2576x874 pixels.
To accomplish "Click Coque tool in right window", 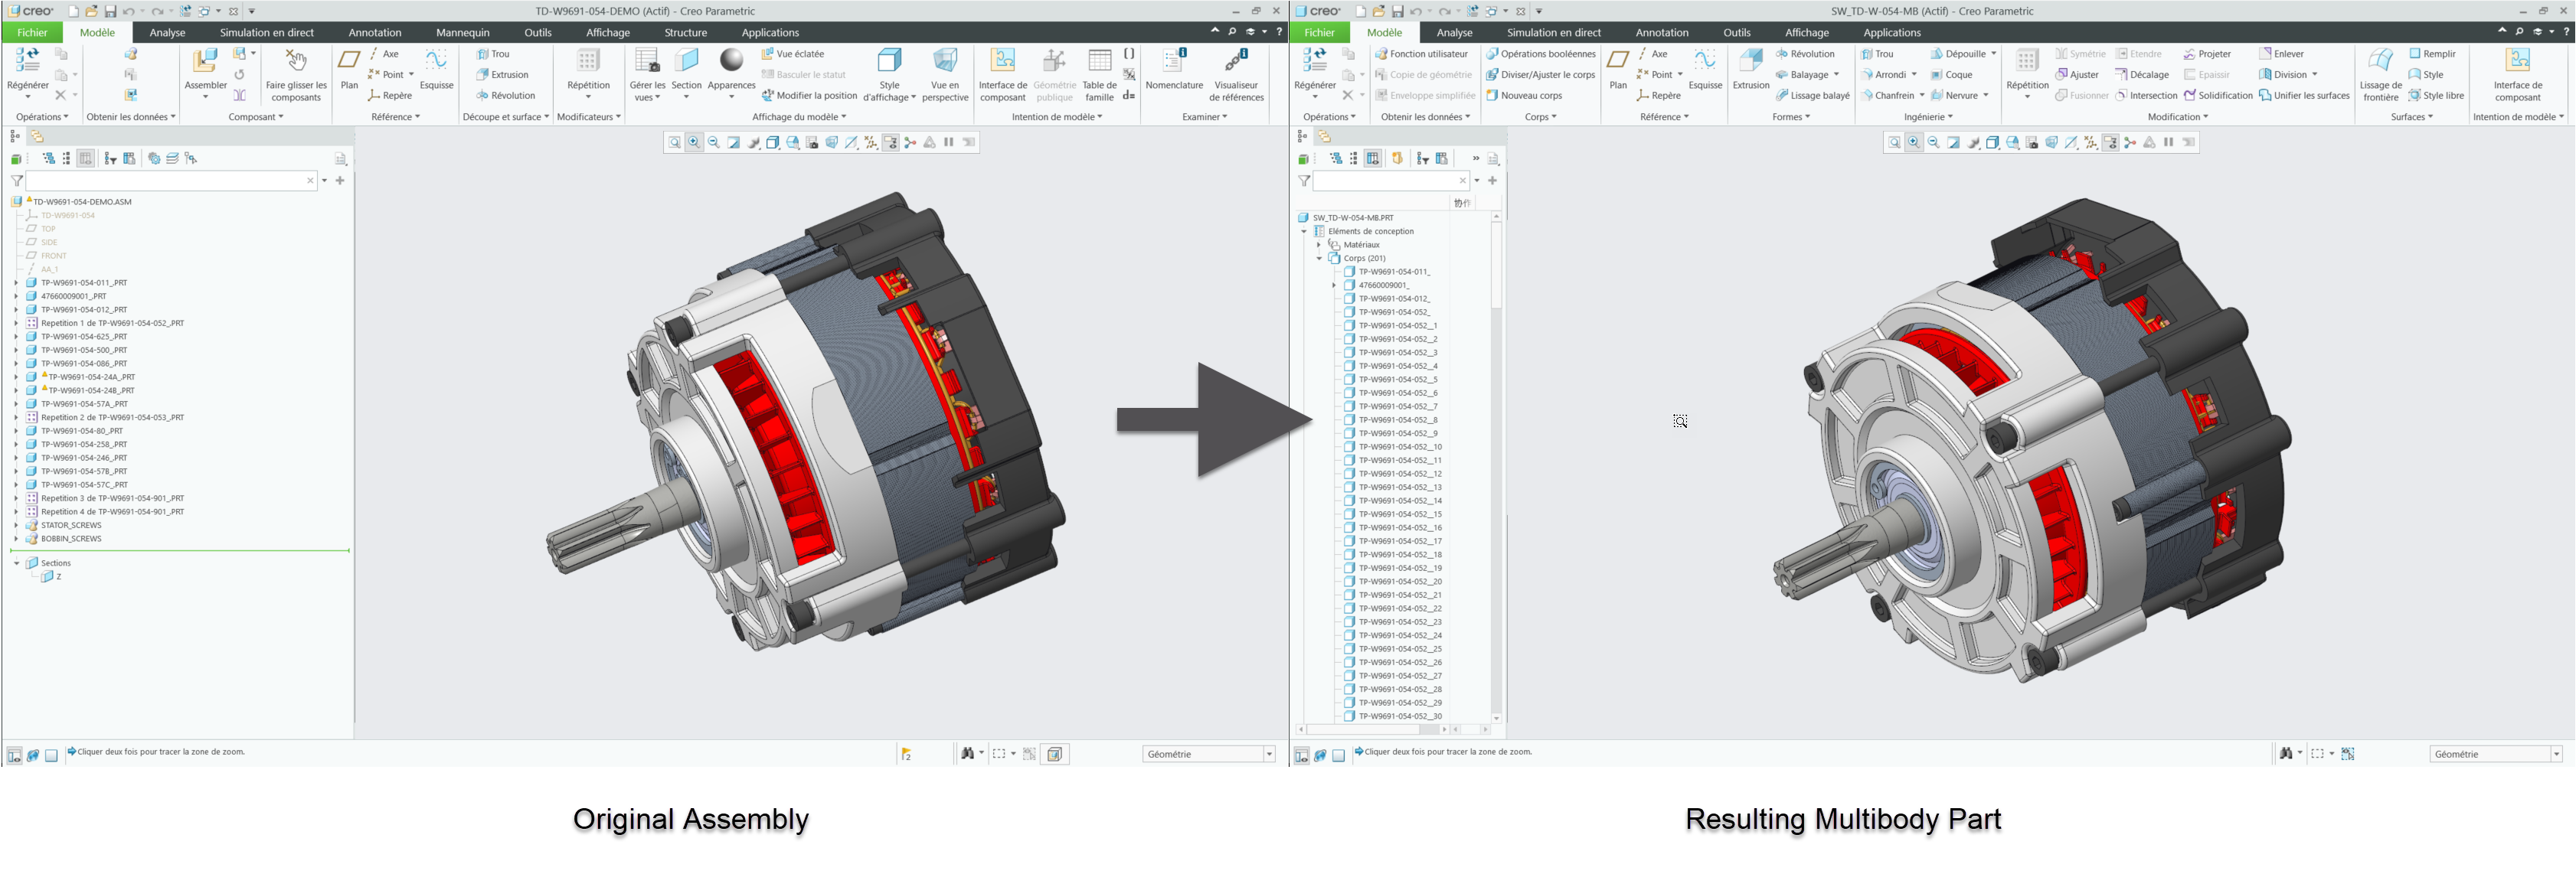I will (x=1951, y=75).
